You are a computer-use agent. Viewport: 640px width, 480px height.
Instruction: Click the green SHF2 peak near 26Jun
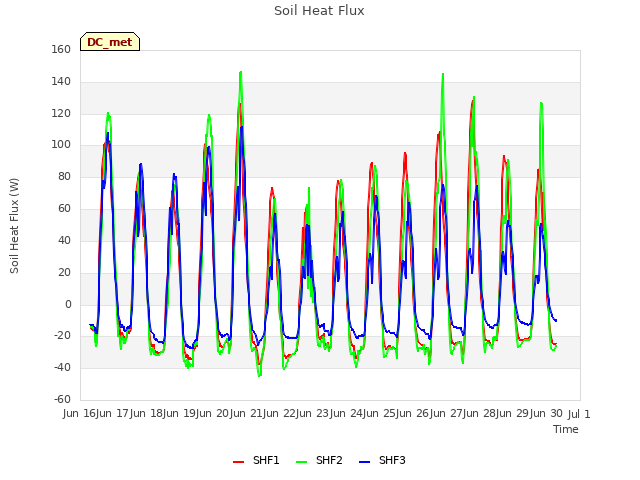pyautogui.click(x=443, y=74)
